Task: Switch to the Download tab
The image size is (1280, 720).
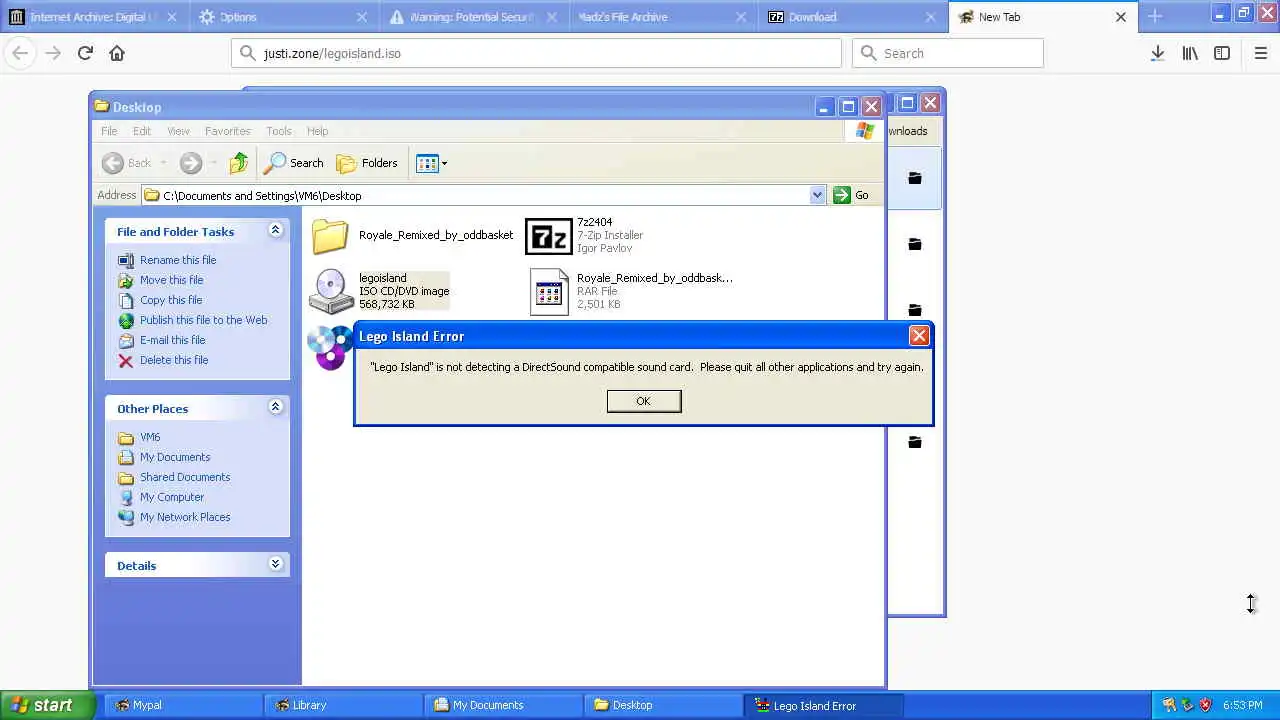Action: (853, 17)
